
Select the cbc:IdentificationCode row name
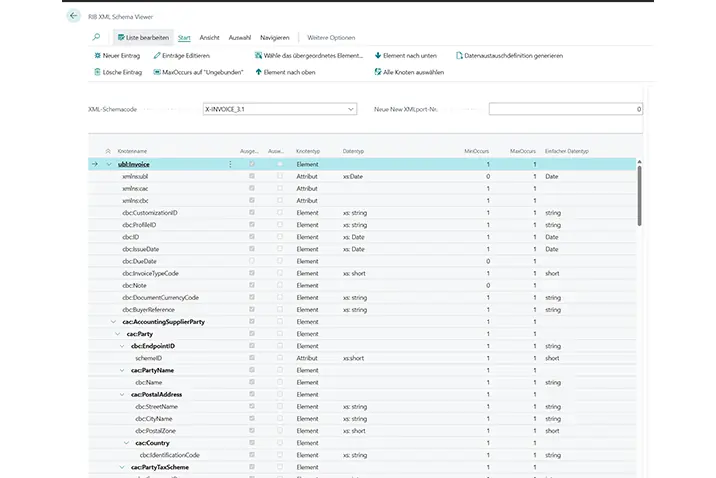(169, 455)
